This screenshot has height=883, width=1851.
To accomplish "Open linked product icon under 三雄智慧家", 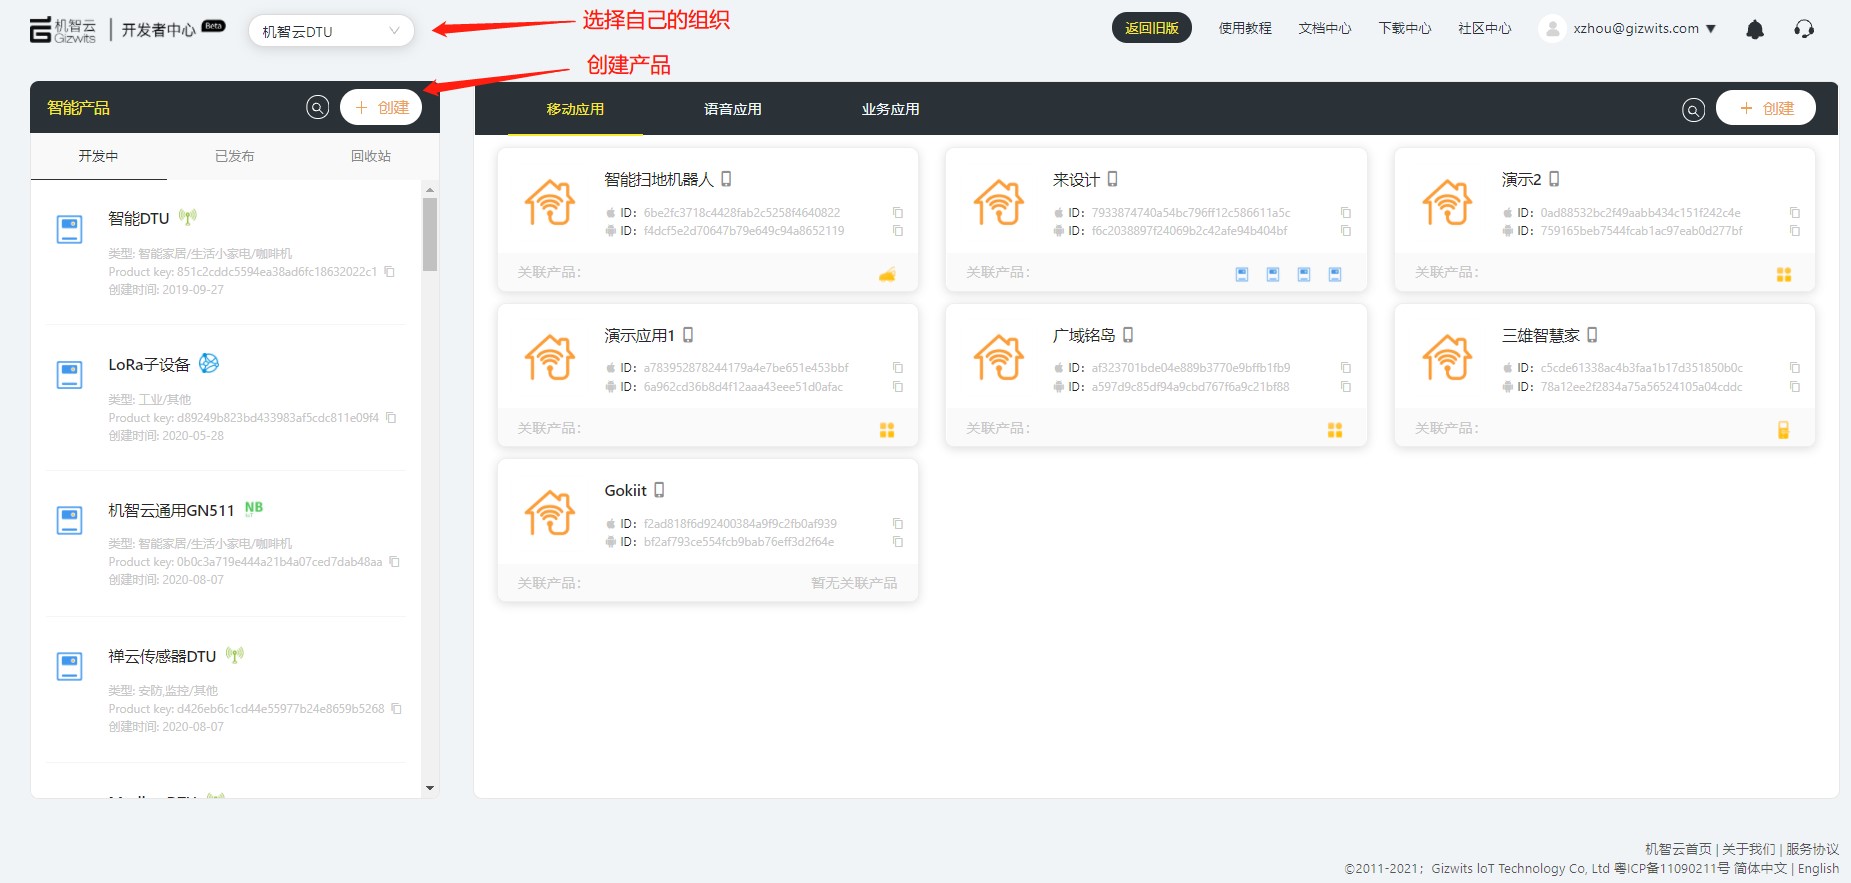I will pos(1783,430).
